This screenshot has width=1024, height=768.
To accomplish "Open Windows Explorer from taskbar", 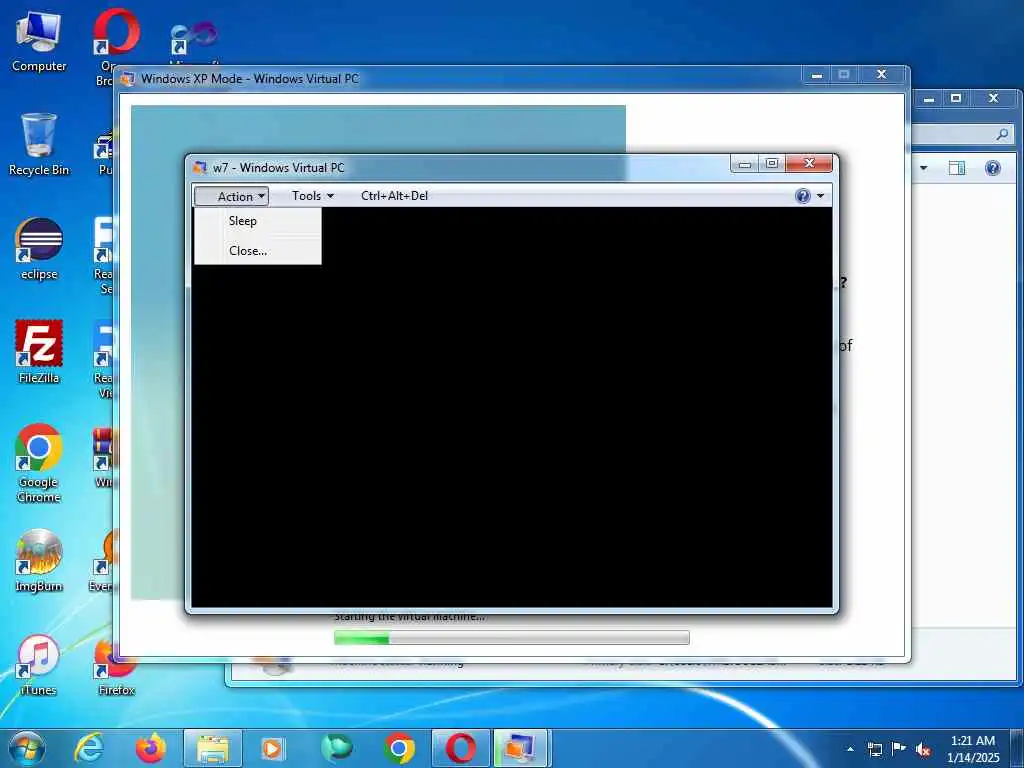I will coord(213,748).
